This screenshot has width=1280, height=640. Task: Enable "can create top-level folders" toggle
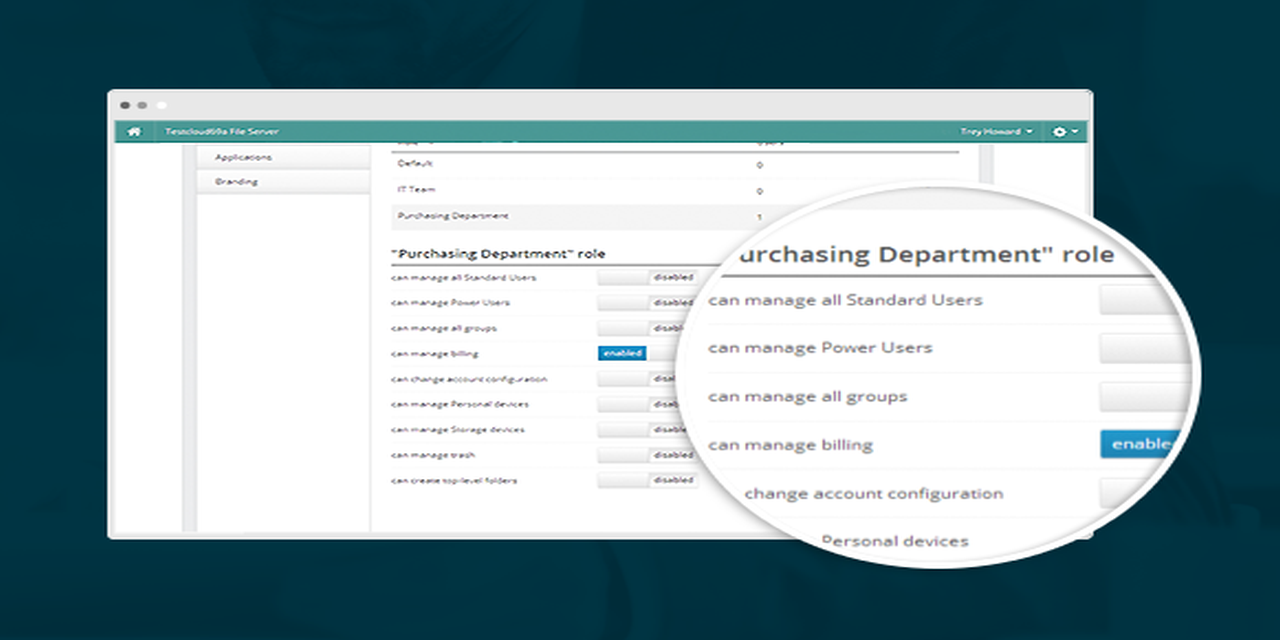coord(647,480)
